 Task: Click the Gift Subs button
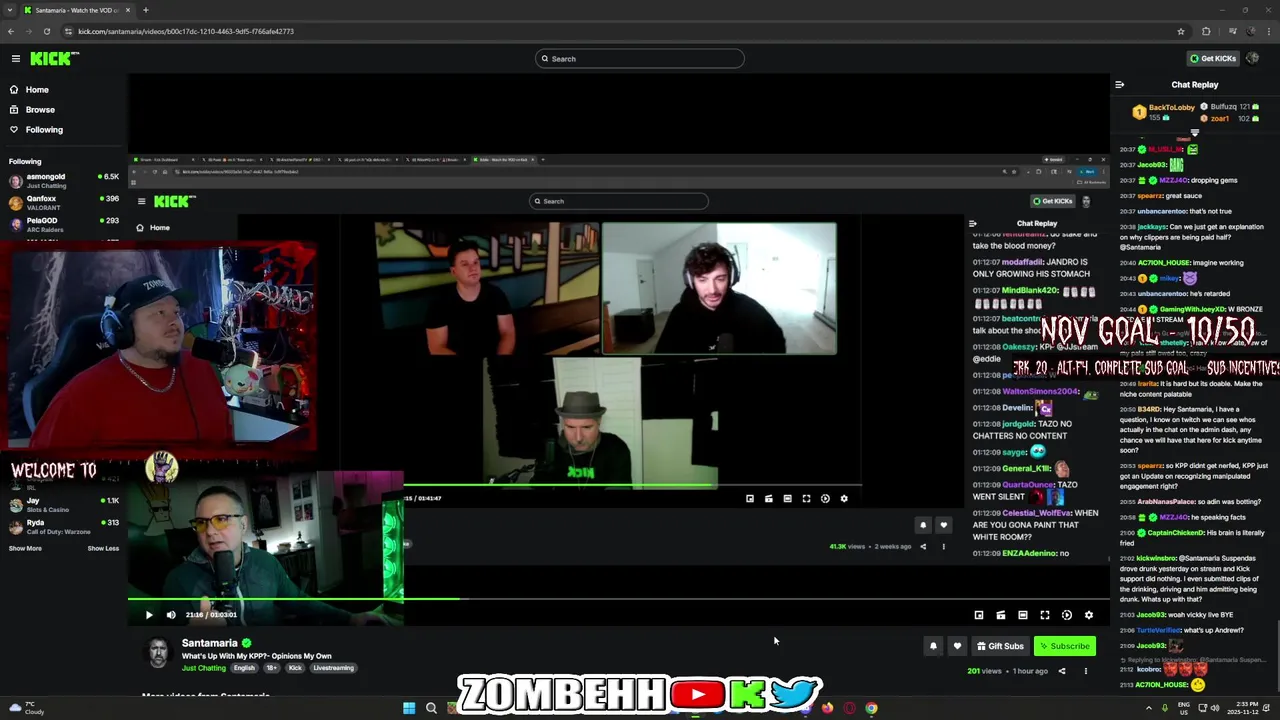(1000, 646)
